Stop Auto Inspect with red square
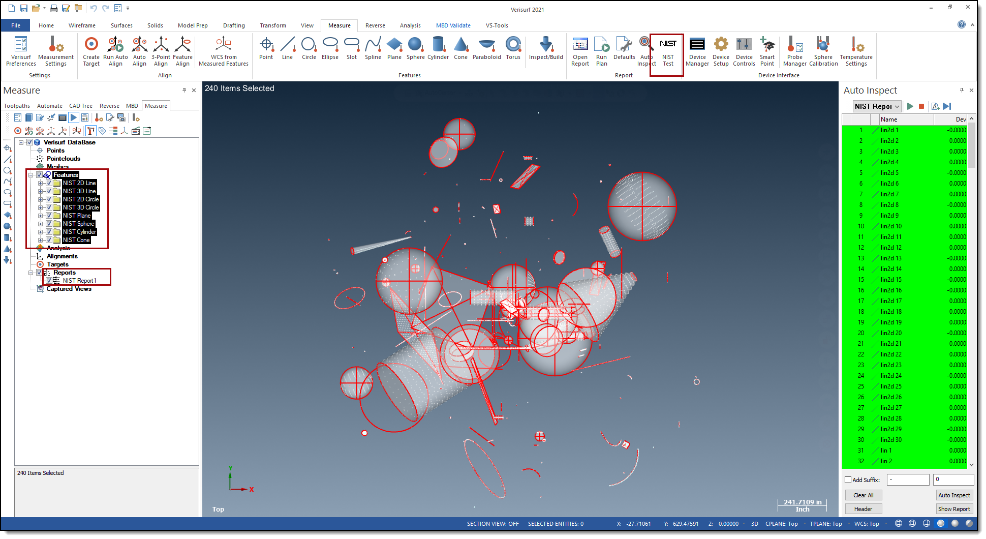Image resolution: width=986 pixels, height=539 pixels. point(921,106)
